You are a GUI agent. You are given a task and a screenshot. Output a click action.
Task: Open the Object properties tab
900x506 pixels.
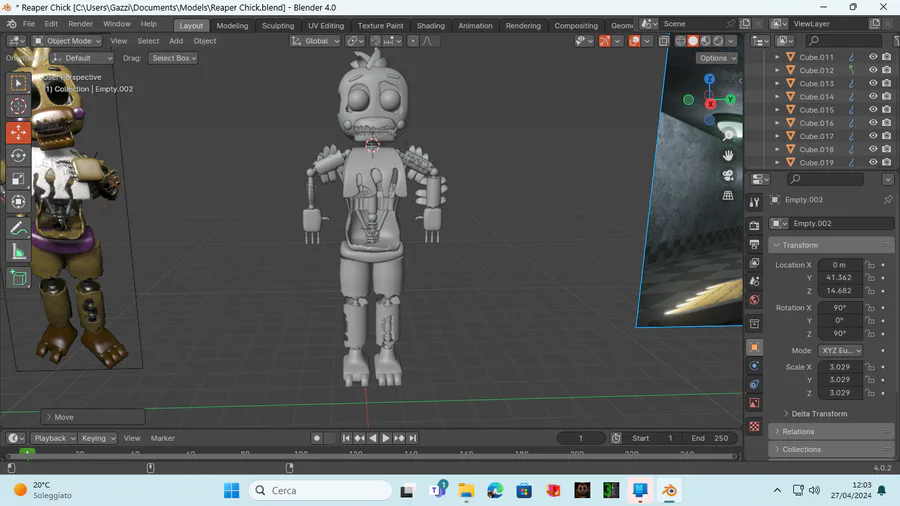(x=754, y=347)
